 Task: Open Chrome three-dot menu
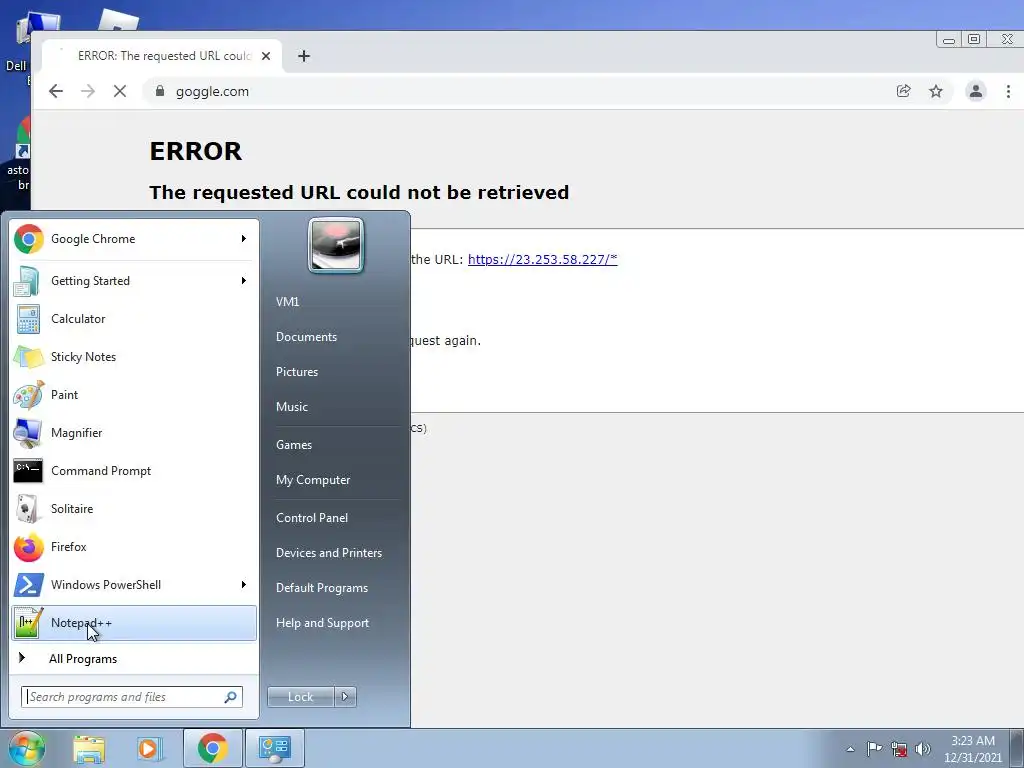pyautogui.click(x=1008, y=91)
